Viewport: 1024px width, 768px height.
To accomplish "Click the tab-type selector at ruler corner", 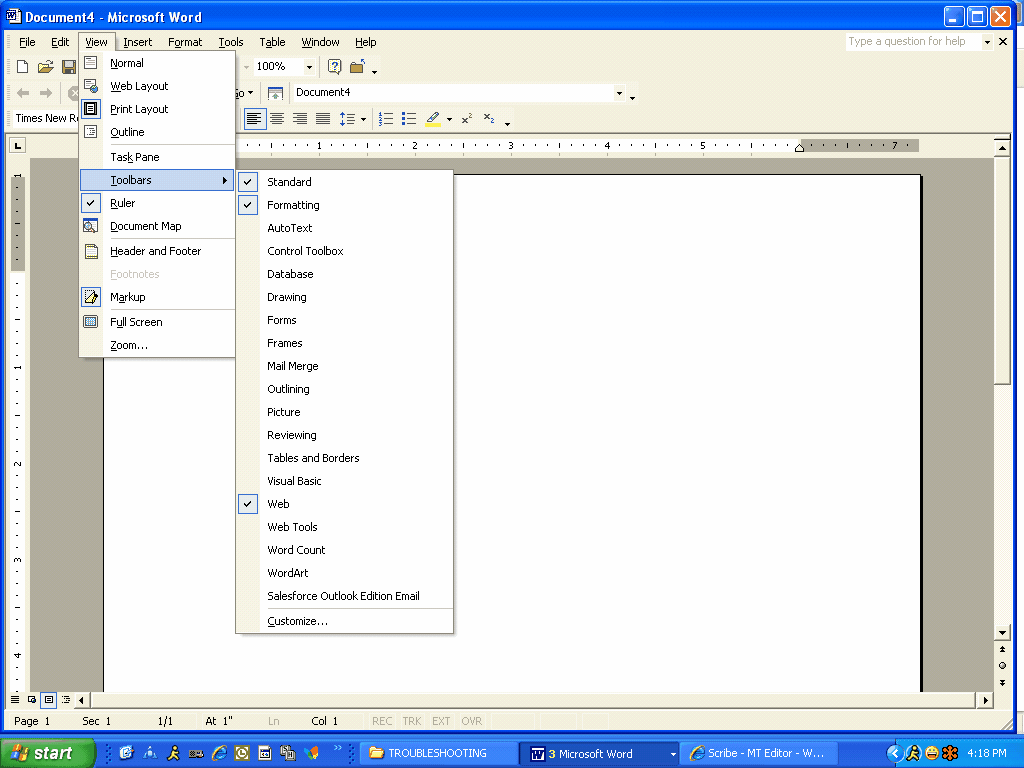I will pos(18,145).
